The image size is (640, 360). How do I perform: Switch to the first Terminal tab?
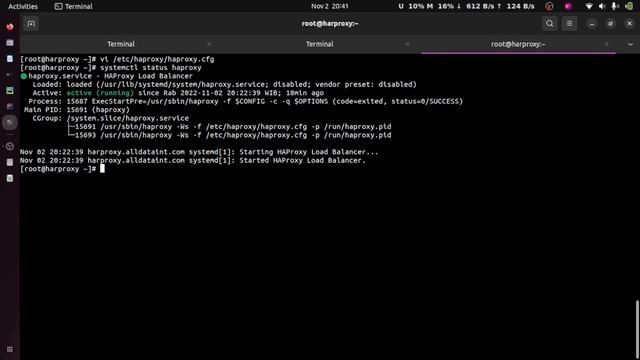coord(121,44)
